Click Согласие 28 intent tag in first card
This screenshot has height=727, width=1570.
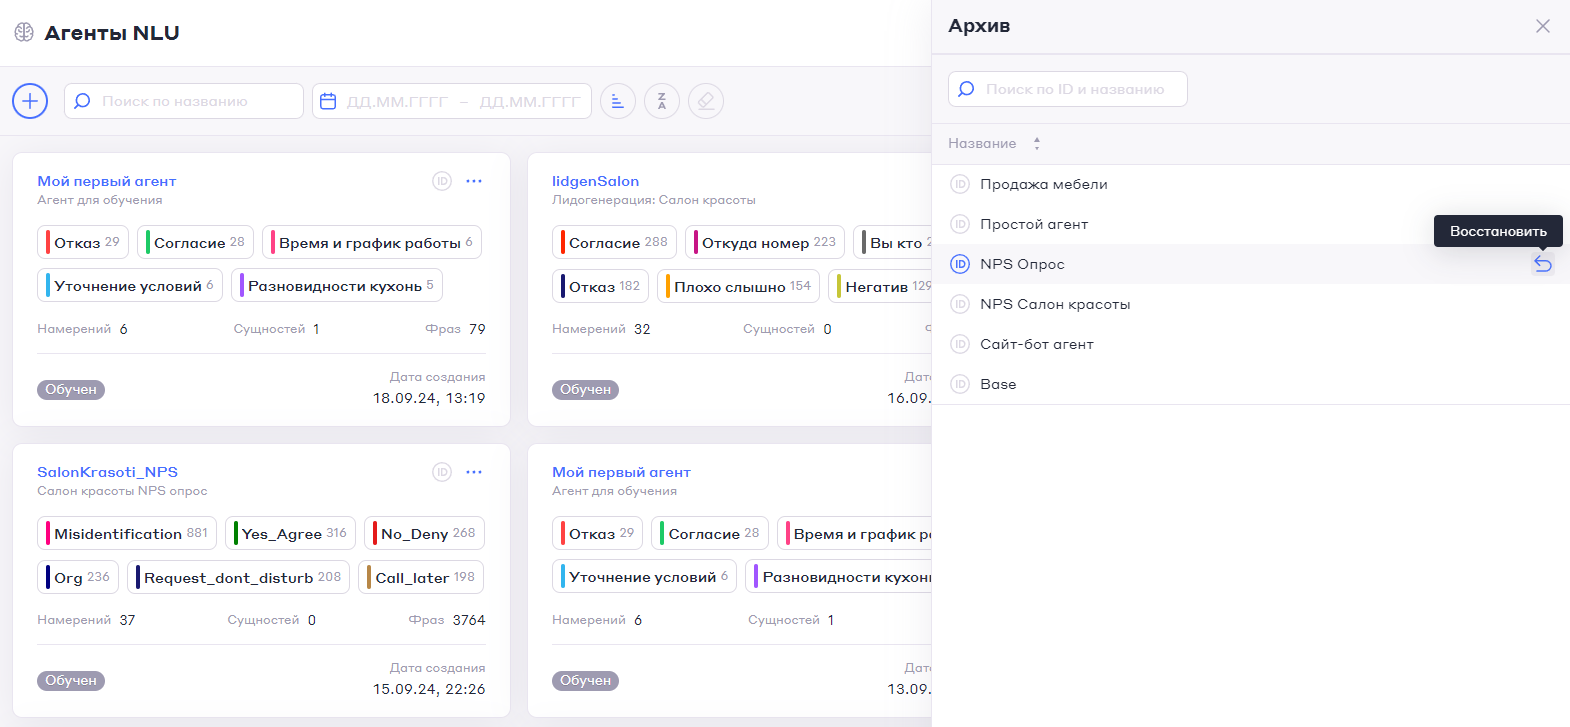pyautogui.click(x=195, y=242)
